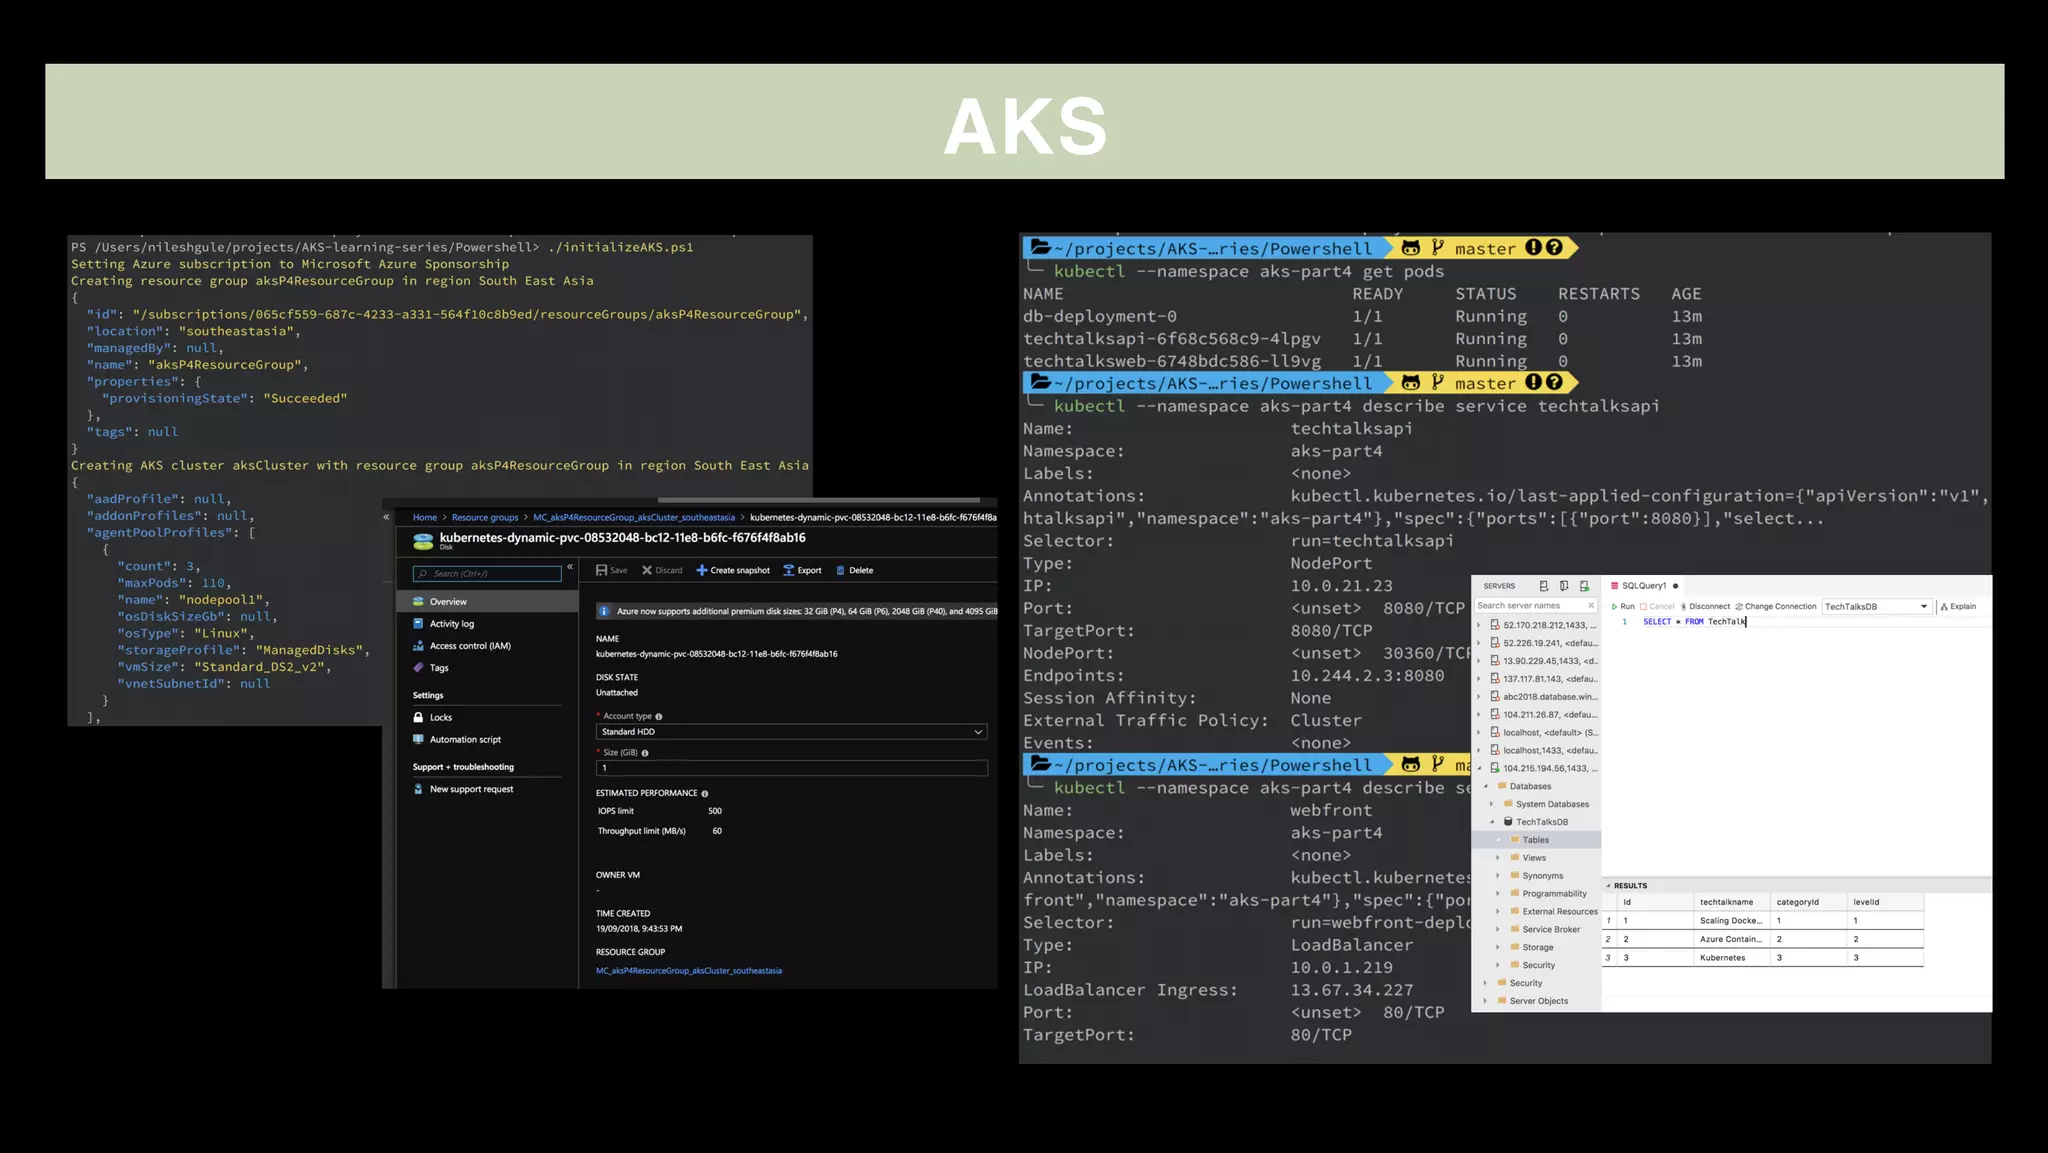Expand the 52.226.19.241 server node
2048x1153 pixels.
click(x=1479, y=643)
